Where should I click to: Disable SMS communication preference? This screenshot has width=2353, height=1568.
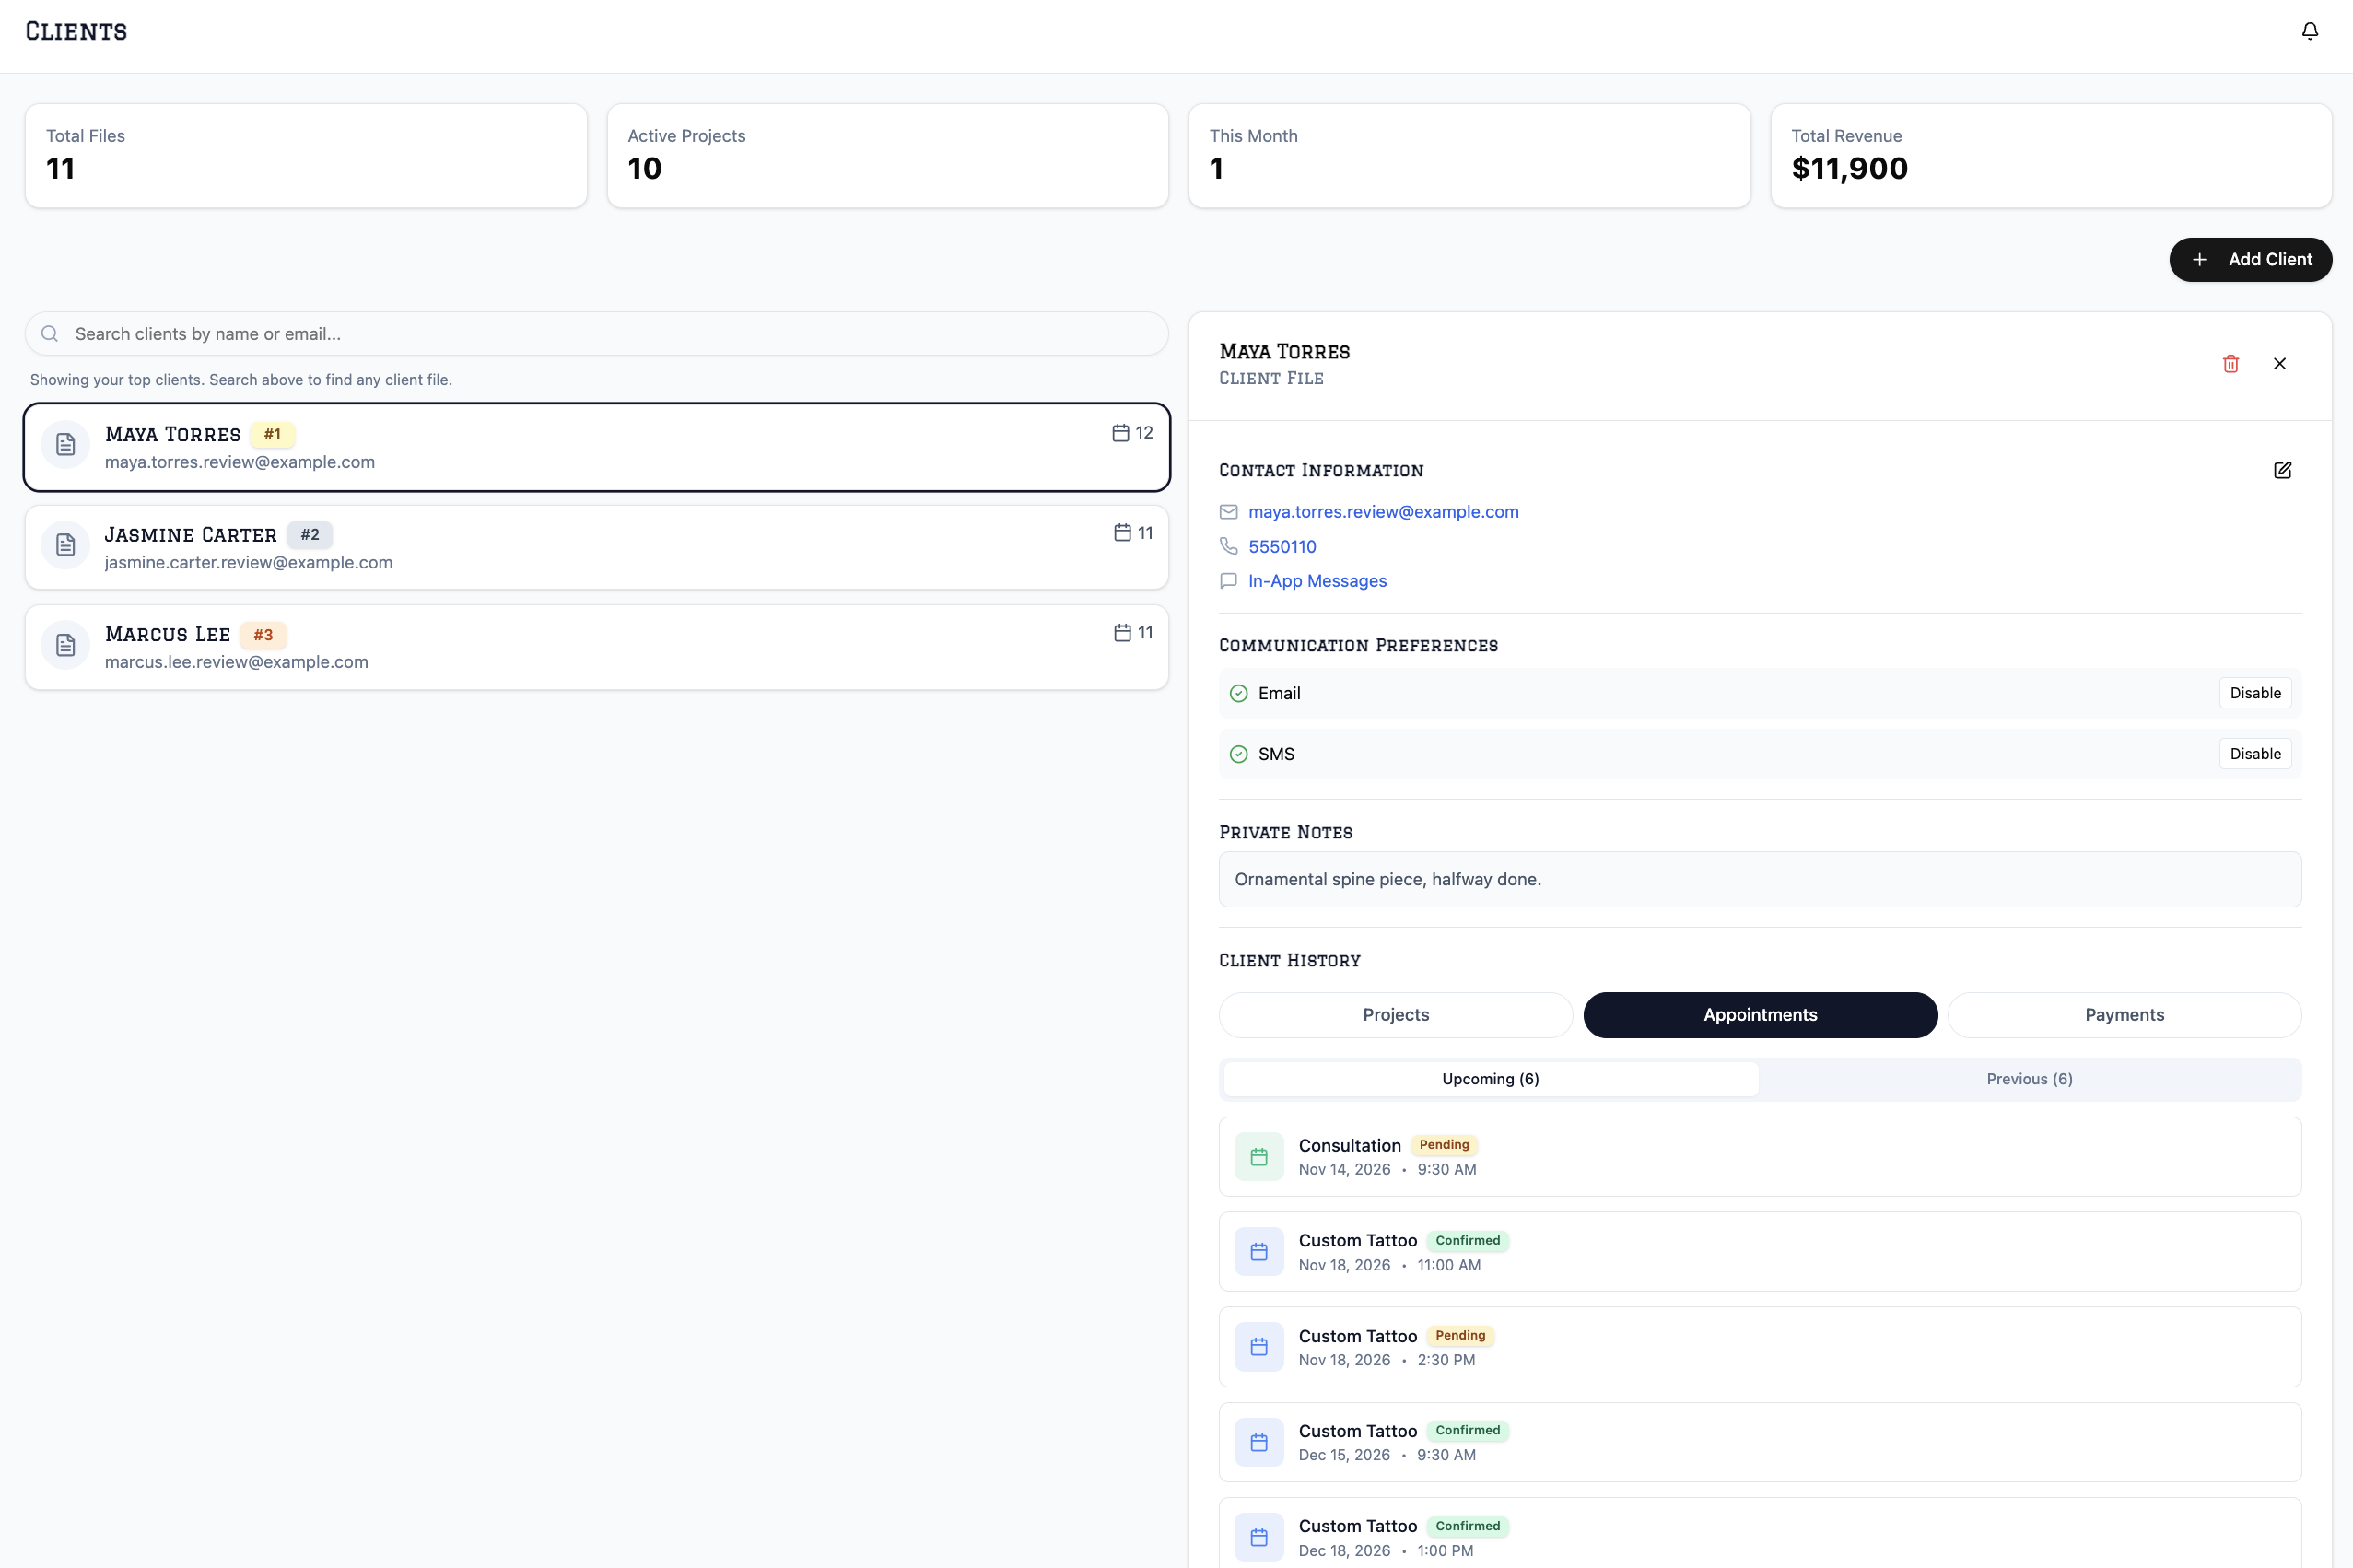(2255, 754)
